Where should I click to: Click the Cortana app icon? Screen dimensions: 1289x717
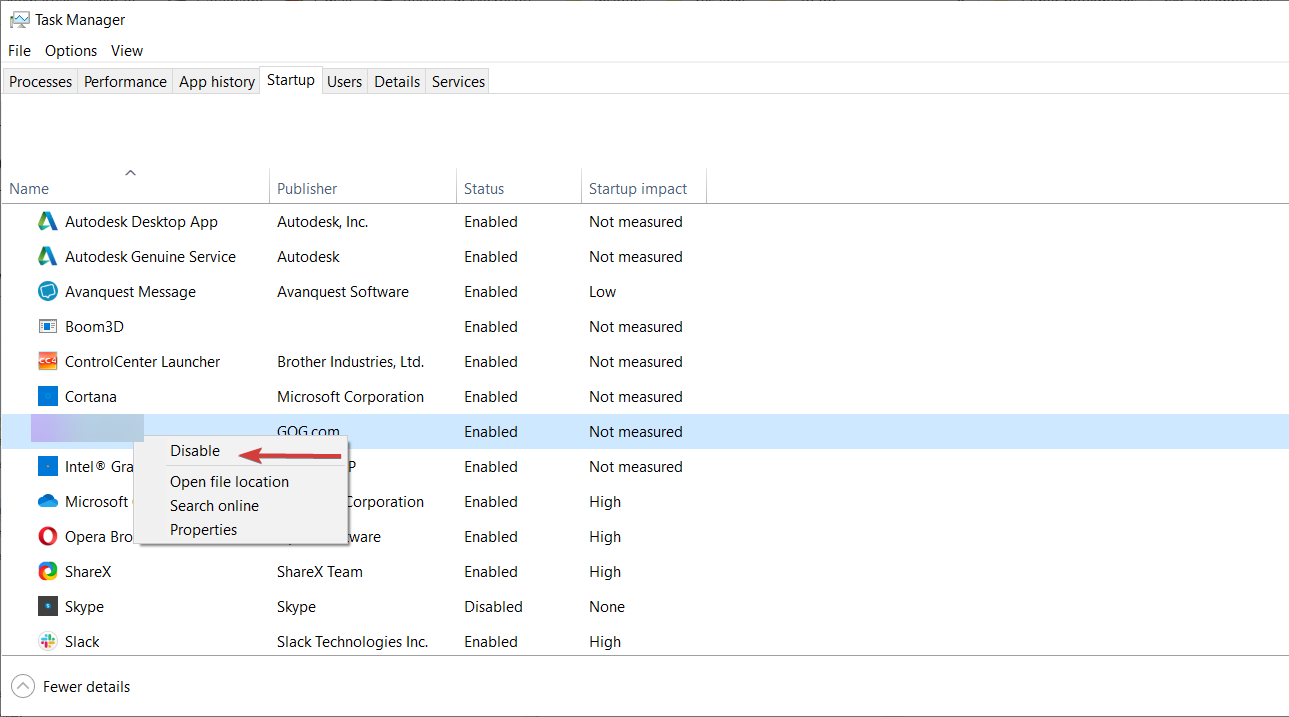(x=47, y=397)
